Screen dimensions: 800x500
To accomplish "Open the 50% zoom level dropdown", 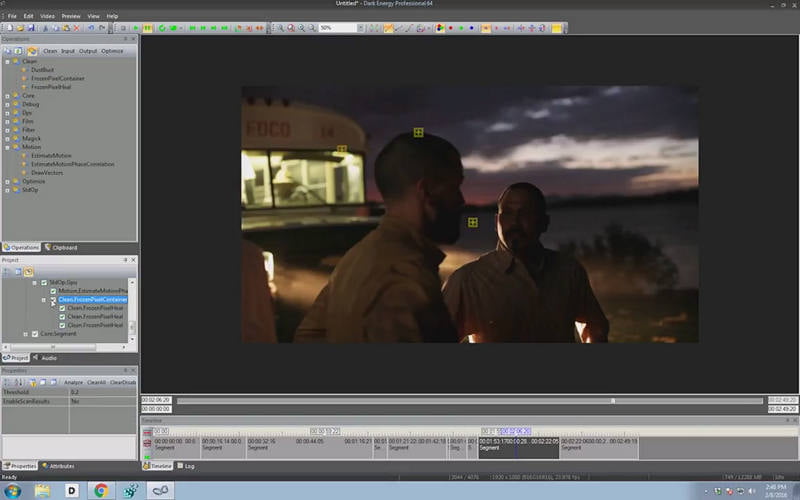I will [362, 28].
